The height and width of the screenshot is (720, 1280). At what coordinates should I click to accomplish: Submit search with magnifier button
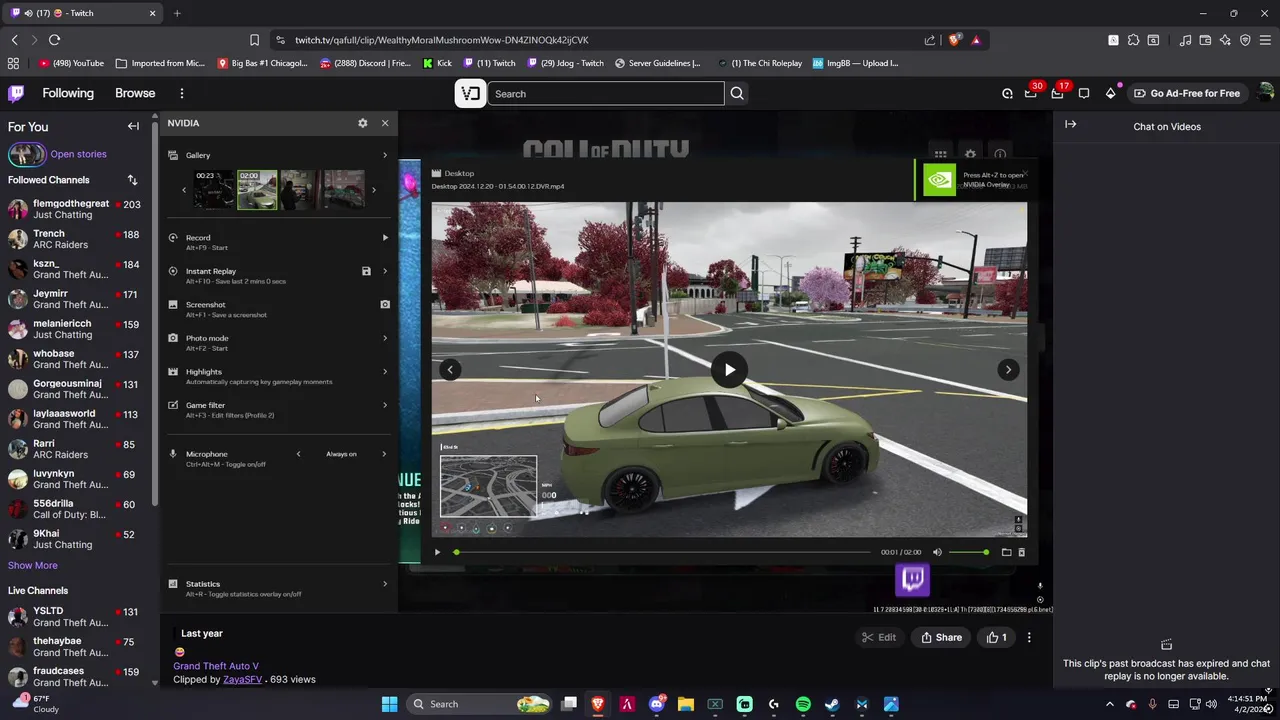point(737,93)
